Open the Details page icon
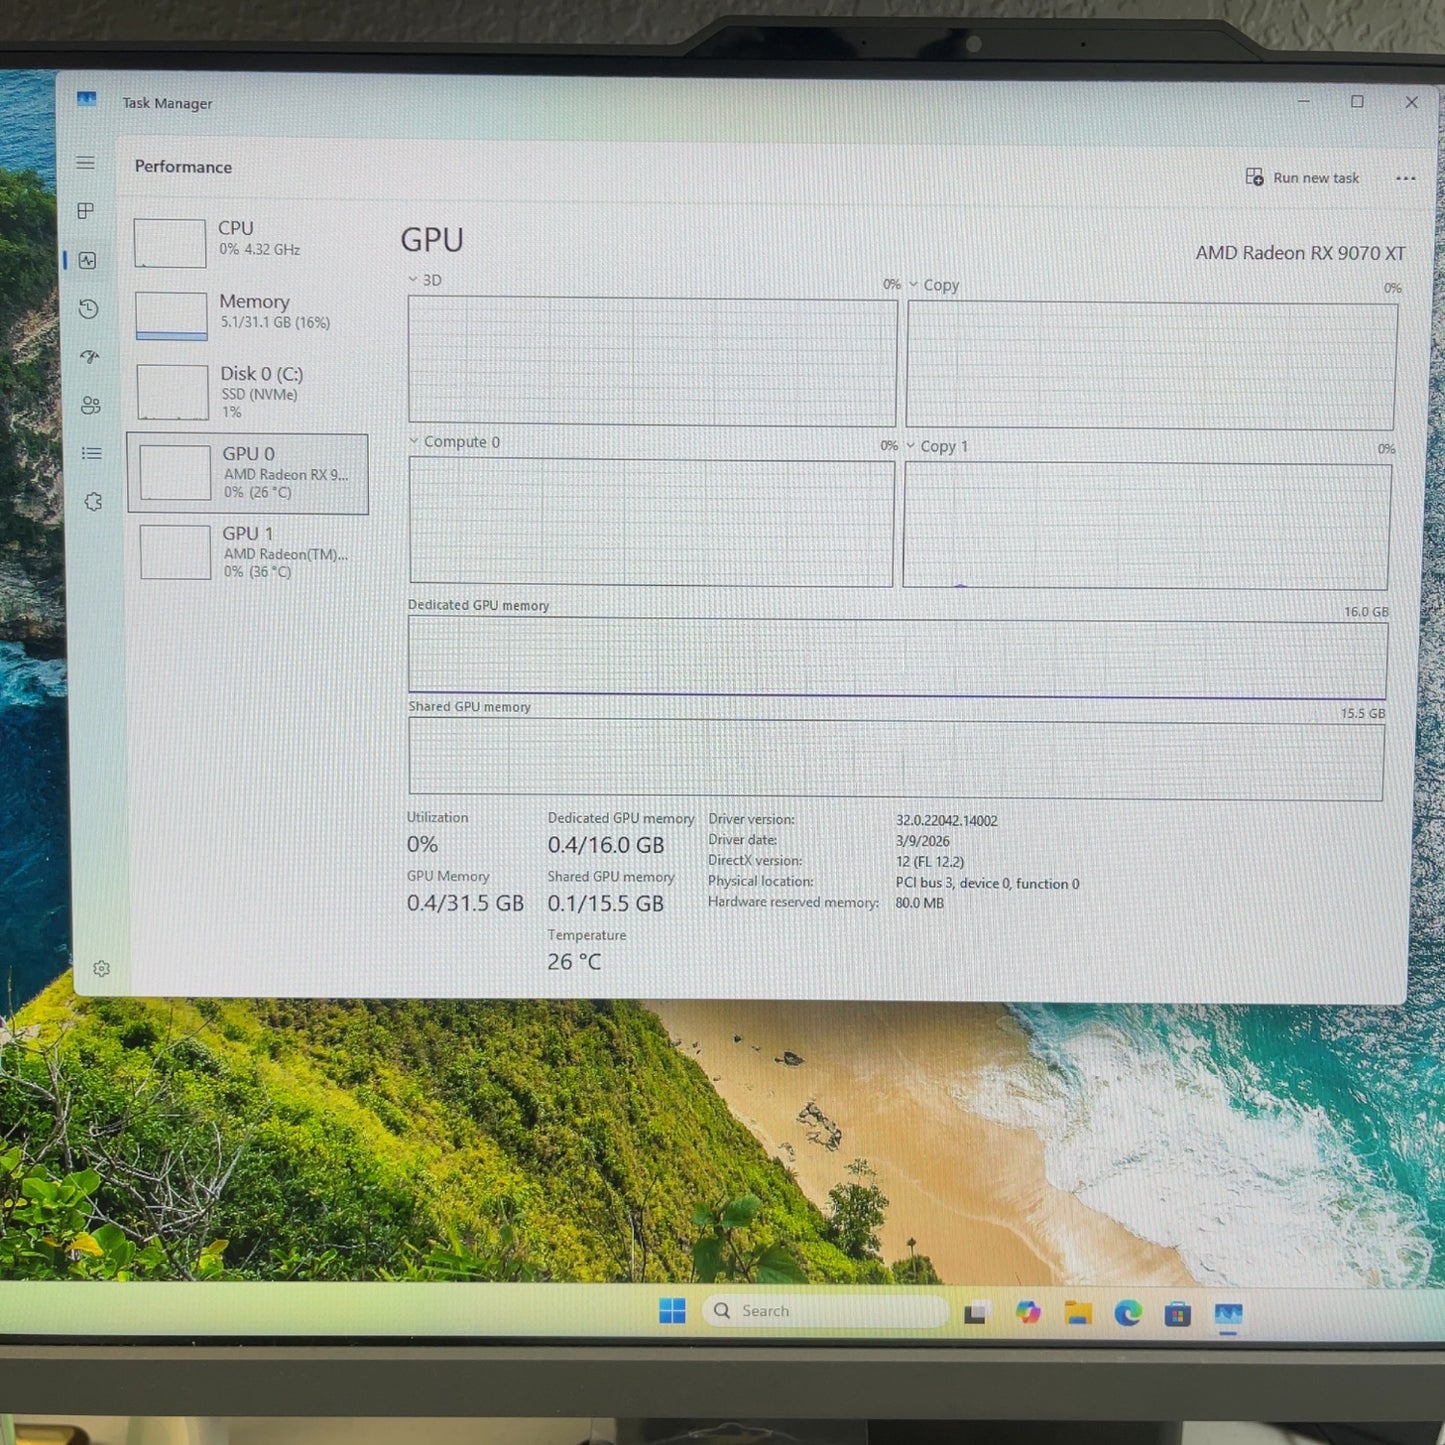 click(92, 453)
